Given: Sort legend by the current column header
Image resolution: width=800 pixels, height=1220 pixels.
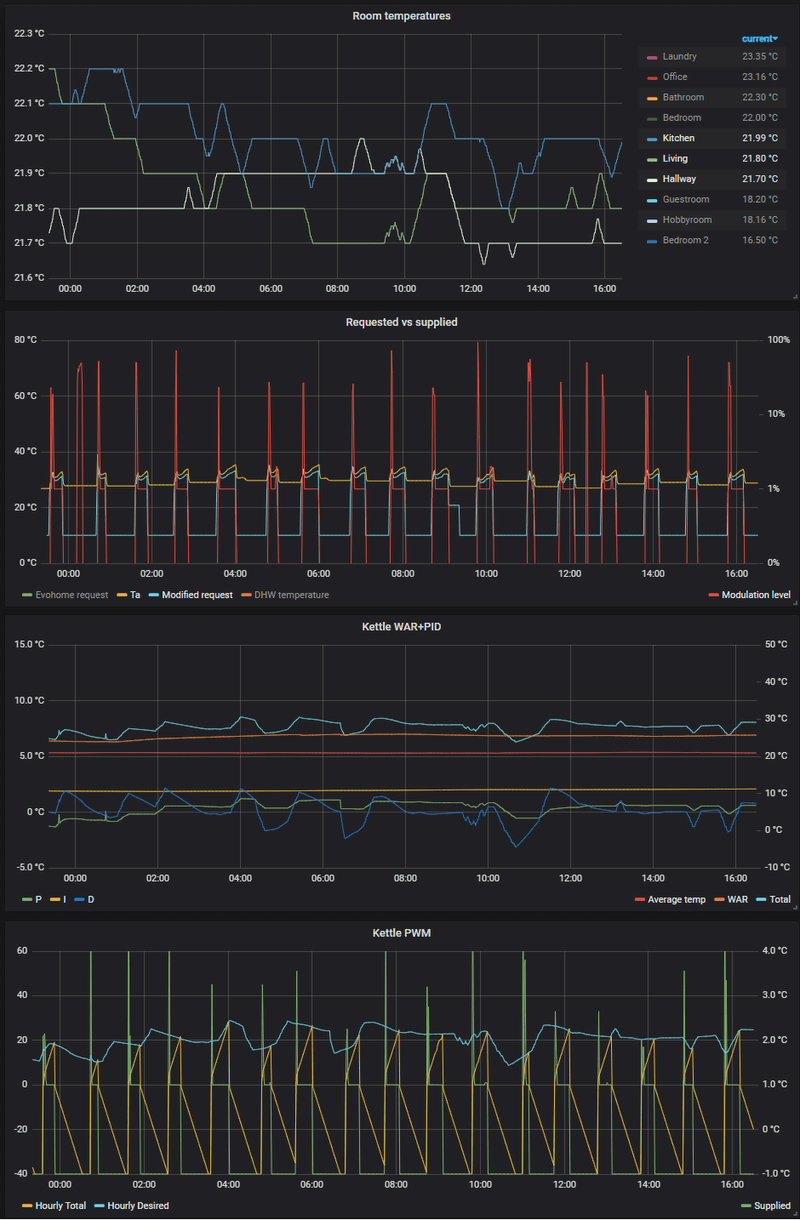Looking at the screenshot, I should pos(760,38).
